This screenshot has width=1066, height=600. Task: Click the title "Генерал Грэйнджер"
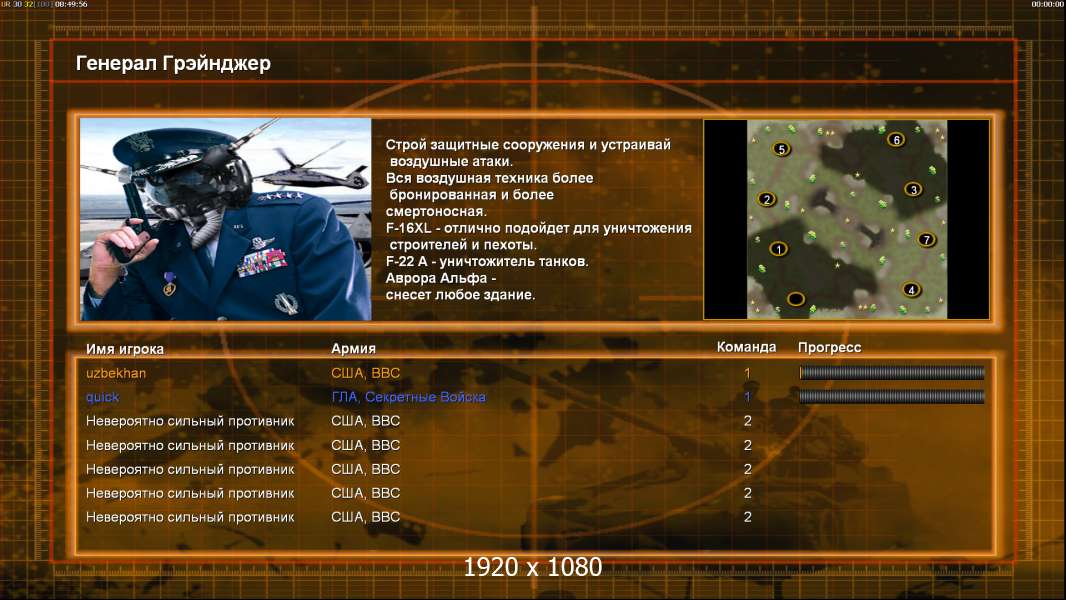[x=173, y=63]
